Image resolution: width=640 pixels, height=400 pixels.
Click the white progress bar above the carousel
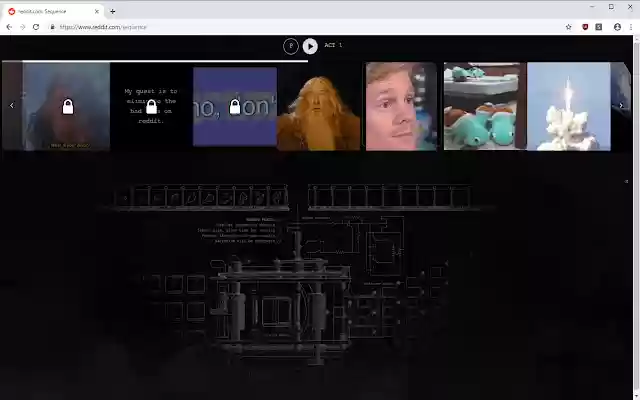(x=165, y=61)
